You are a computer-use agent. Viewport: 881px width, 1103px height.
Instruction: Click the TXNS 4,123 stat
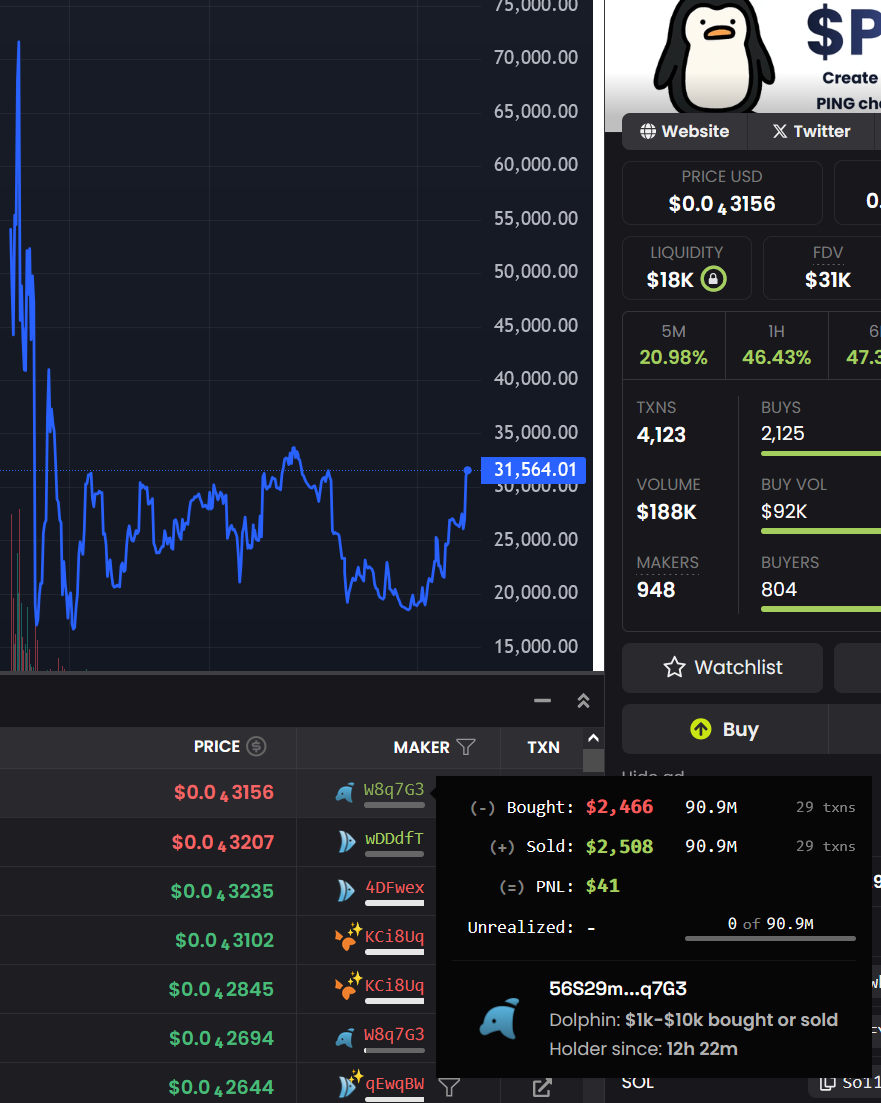pyautogui.click(x=661, y=421)
